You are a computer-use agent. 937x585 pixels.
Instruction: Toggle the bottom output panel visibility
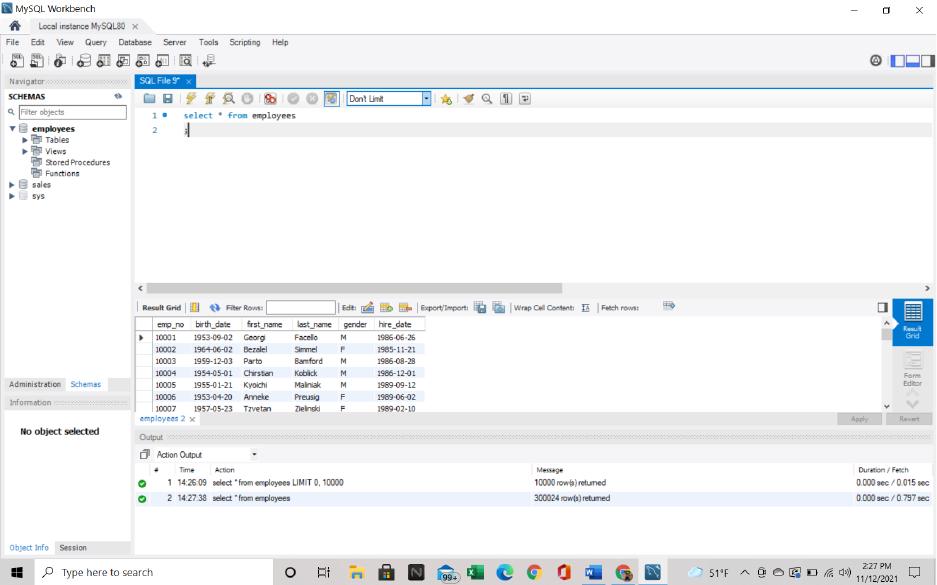912,60
